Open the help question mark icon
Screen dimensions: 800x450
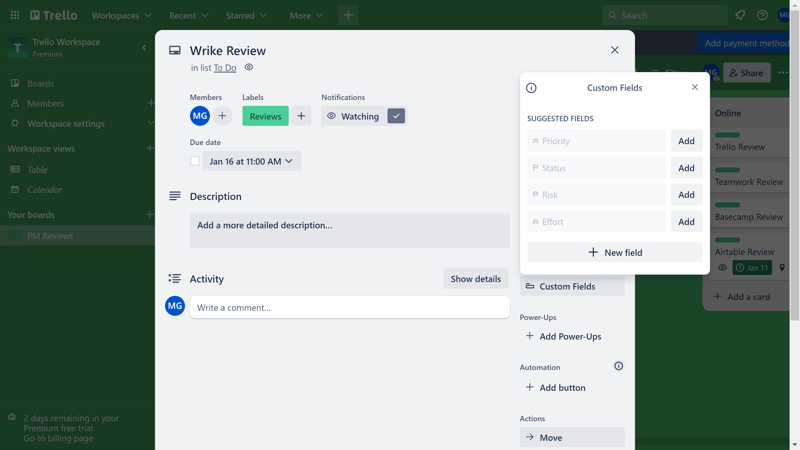(x=762, y=15)
